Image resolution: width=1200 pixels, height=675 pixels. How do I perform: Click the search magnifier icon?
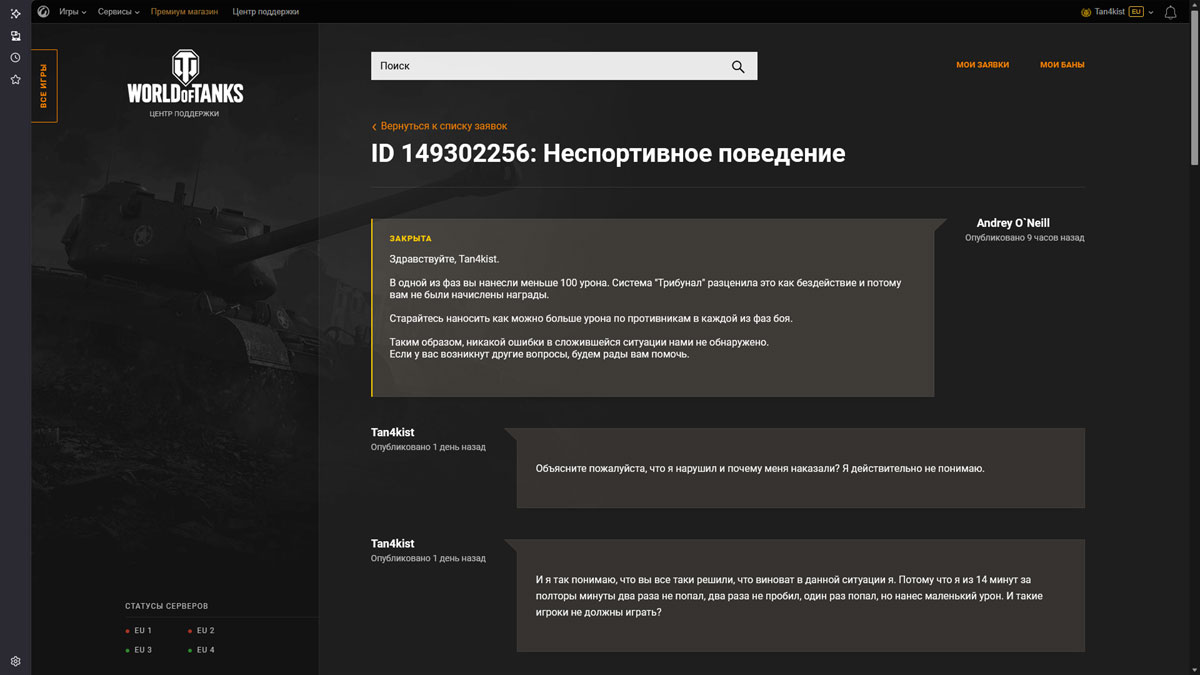click(738, 66)
